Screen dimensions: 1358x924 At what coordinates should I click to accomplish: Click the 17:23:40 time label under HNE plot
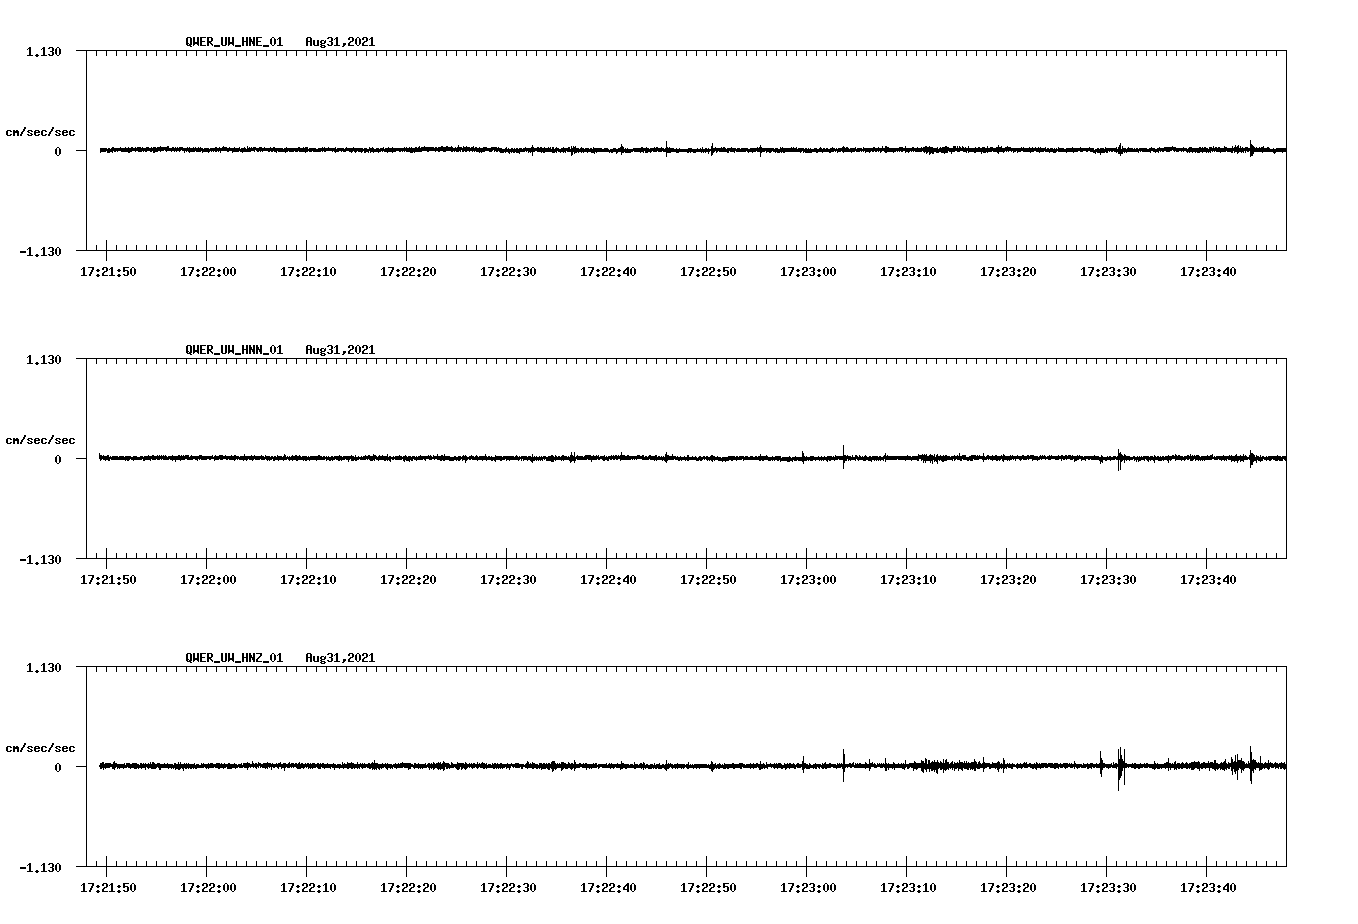[1208, 272]
